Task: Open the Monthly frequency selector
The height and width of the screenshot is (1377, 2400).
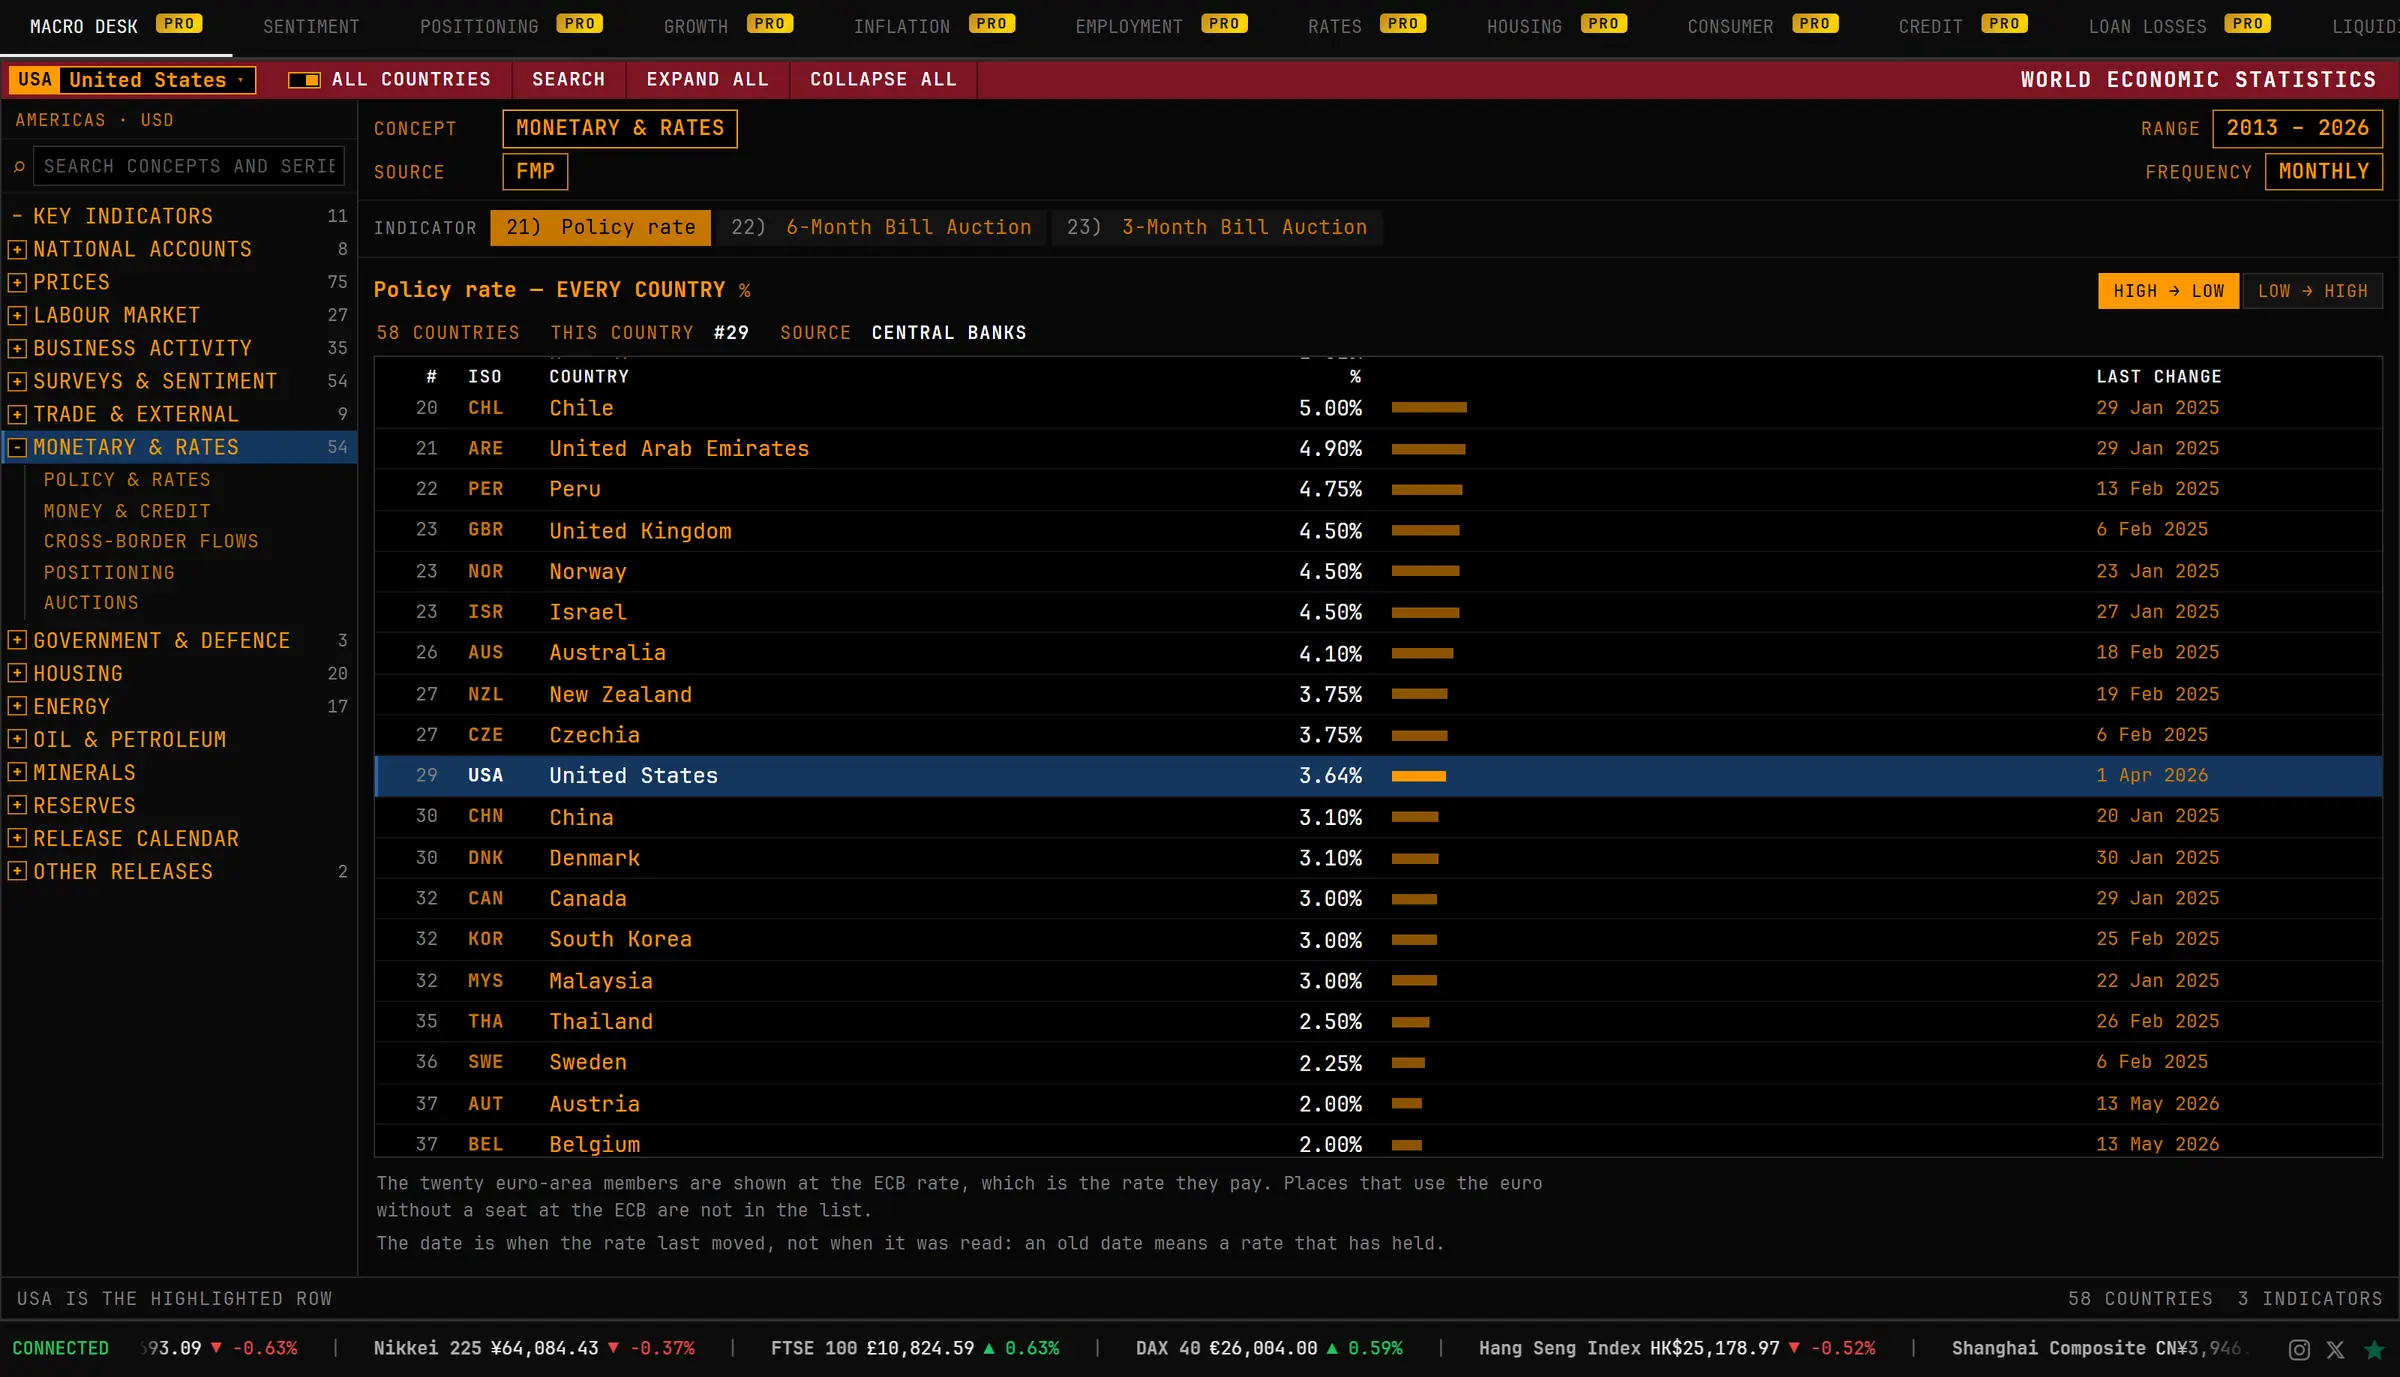Action: pos(2324,171)
